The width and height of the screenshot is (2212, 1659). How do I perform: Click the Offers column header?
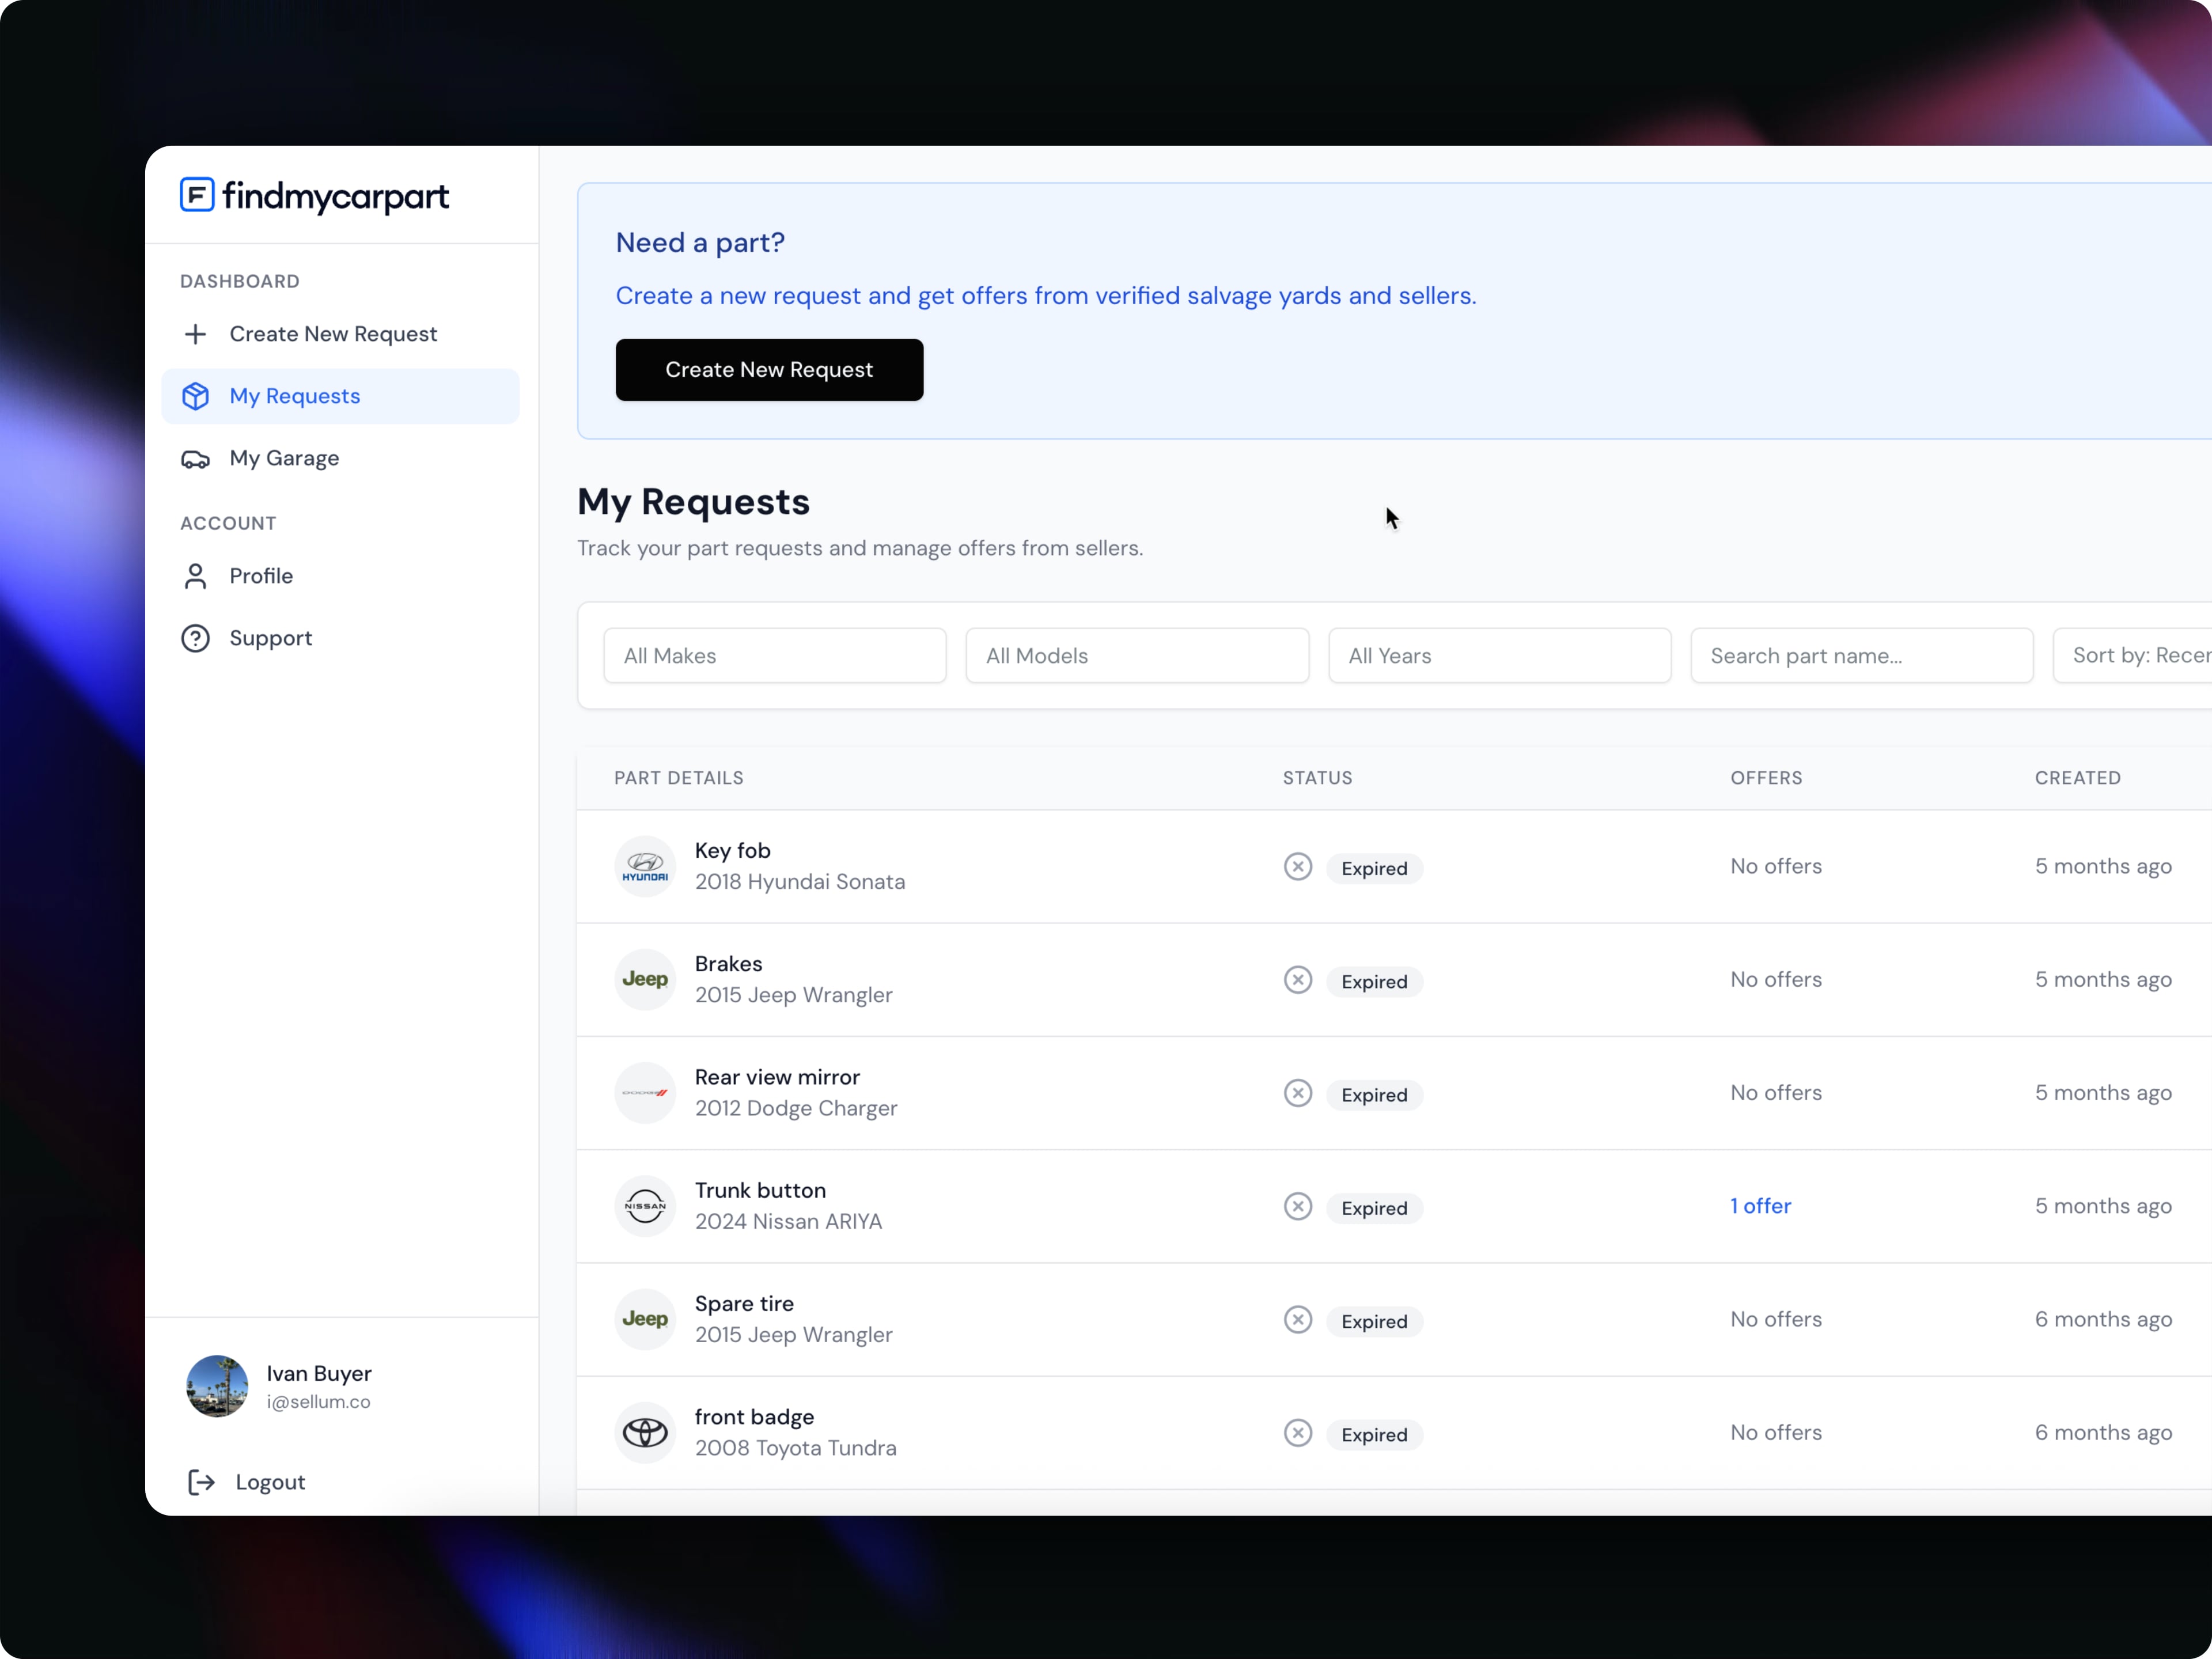pos(1766,778)
